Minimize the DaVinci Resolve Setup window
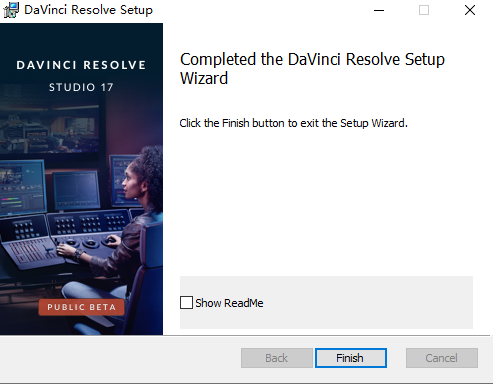This screenshot has height=384, width=493. click(379, 10)
